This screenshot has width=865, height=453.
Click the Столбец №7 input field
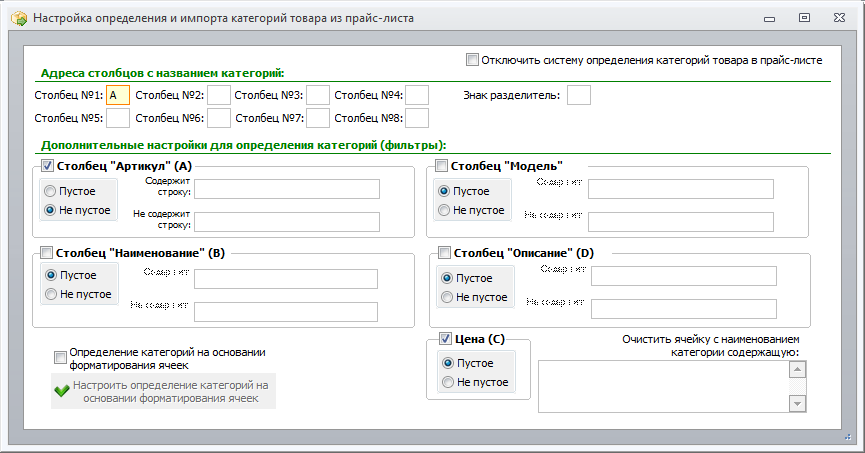pos(318,118)
